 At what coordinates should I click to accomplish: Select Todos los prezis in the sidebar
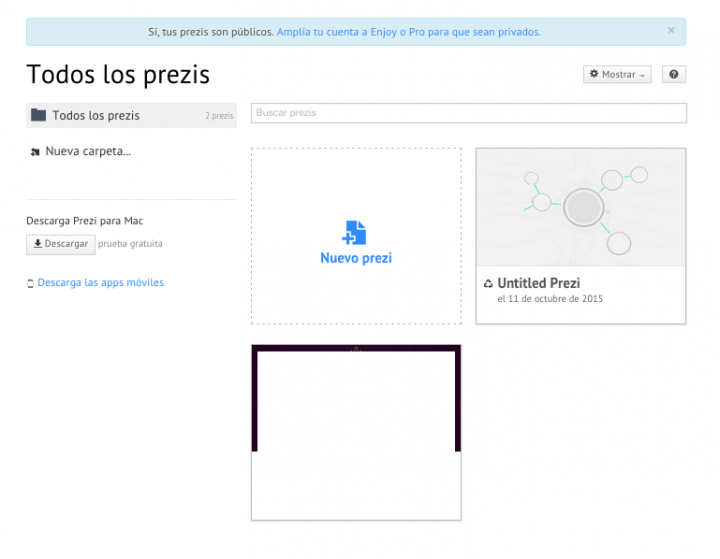pyautogui.click(x=96, y=116)
